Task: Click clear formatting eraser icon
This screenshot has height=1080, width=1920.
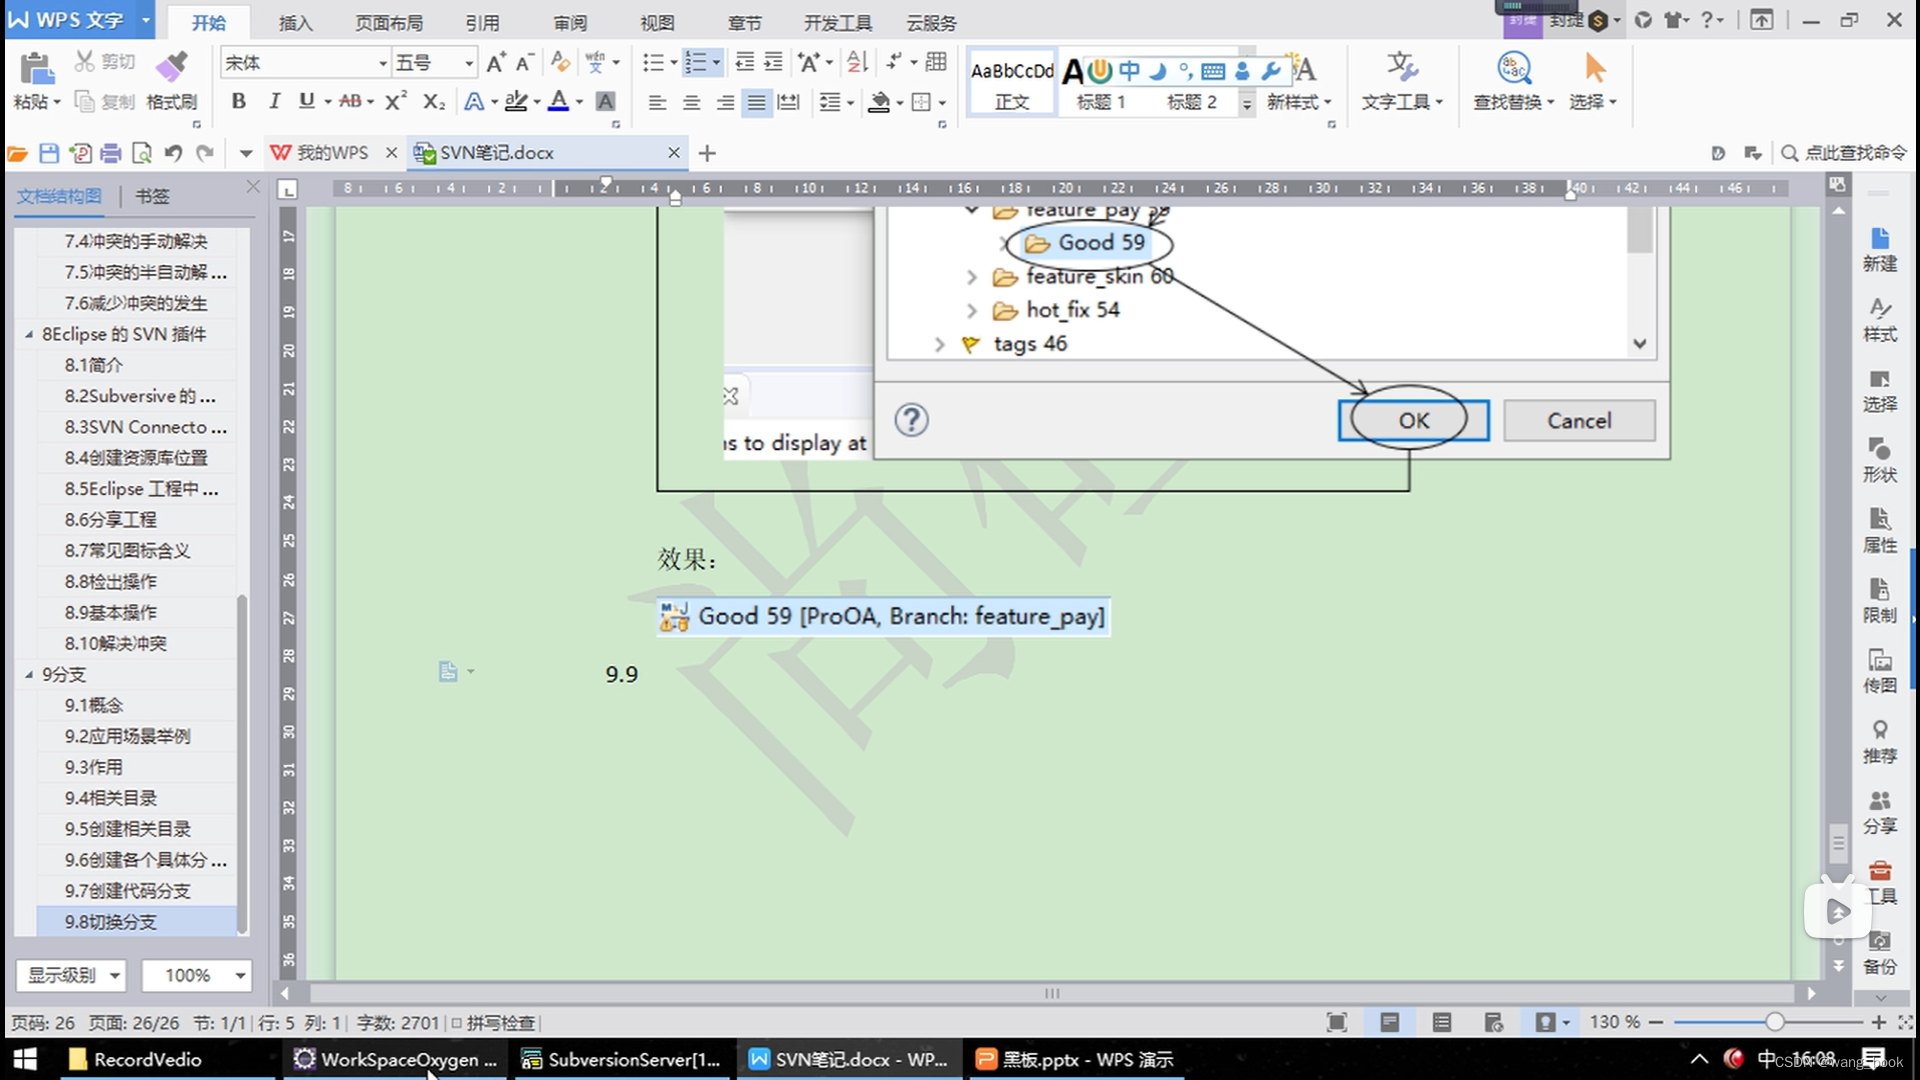Action: pyautogui.click(x=560, y=63)
